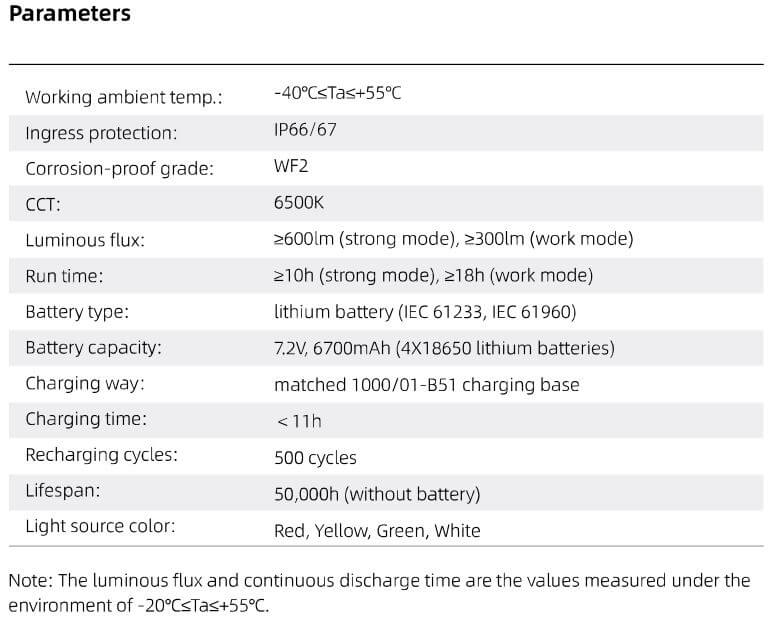
Task: Click the Run time label
Action: pos(64,276)
